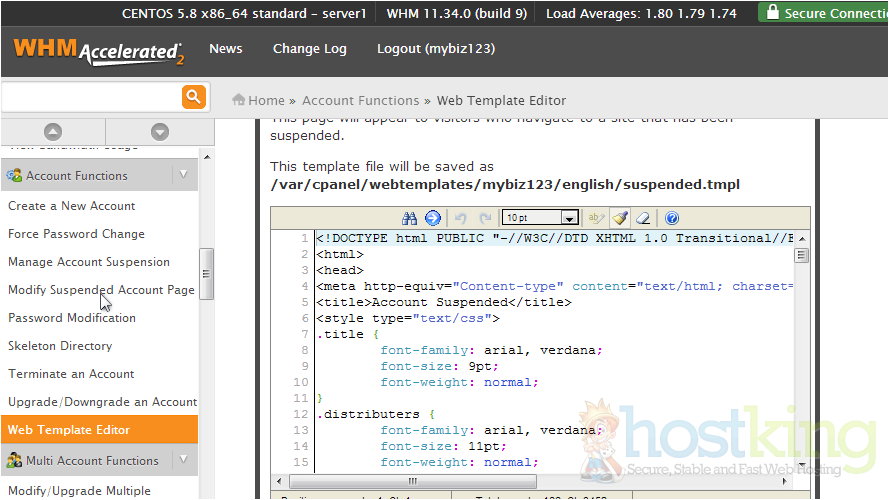Open the News menu item
The height and width of the screenshot is (500, 889).
(225, 49)
